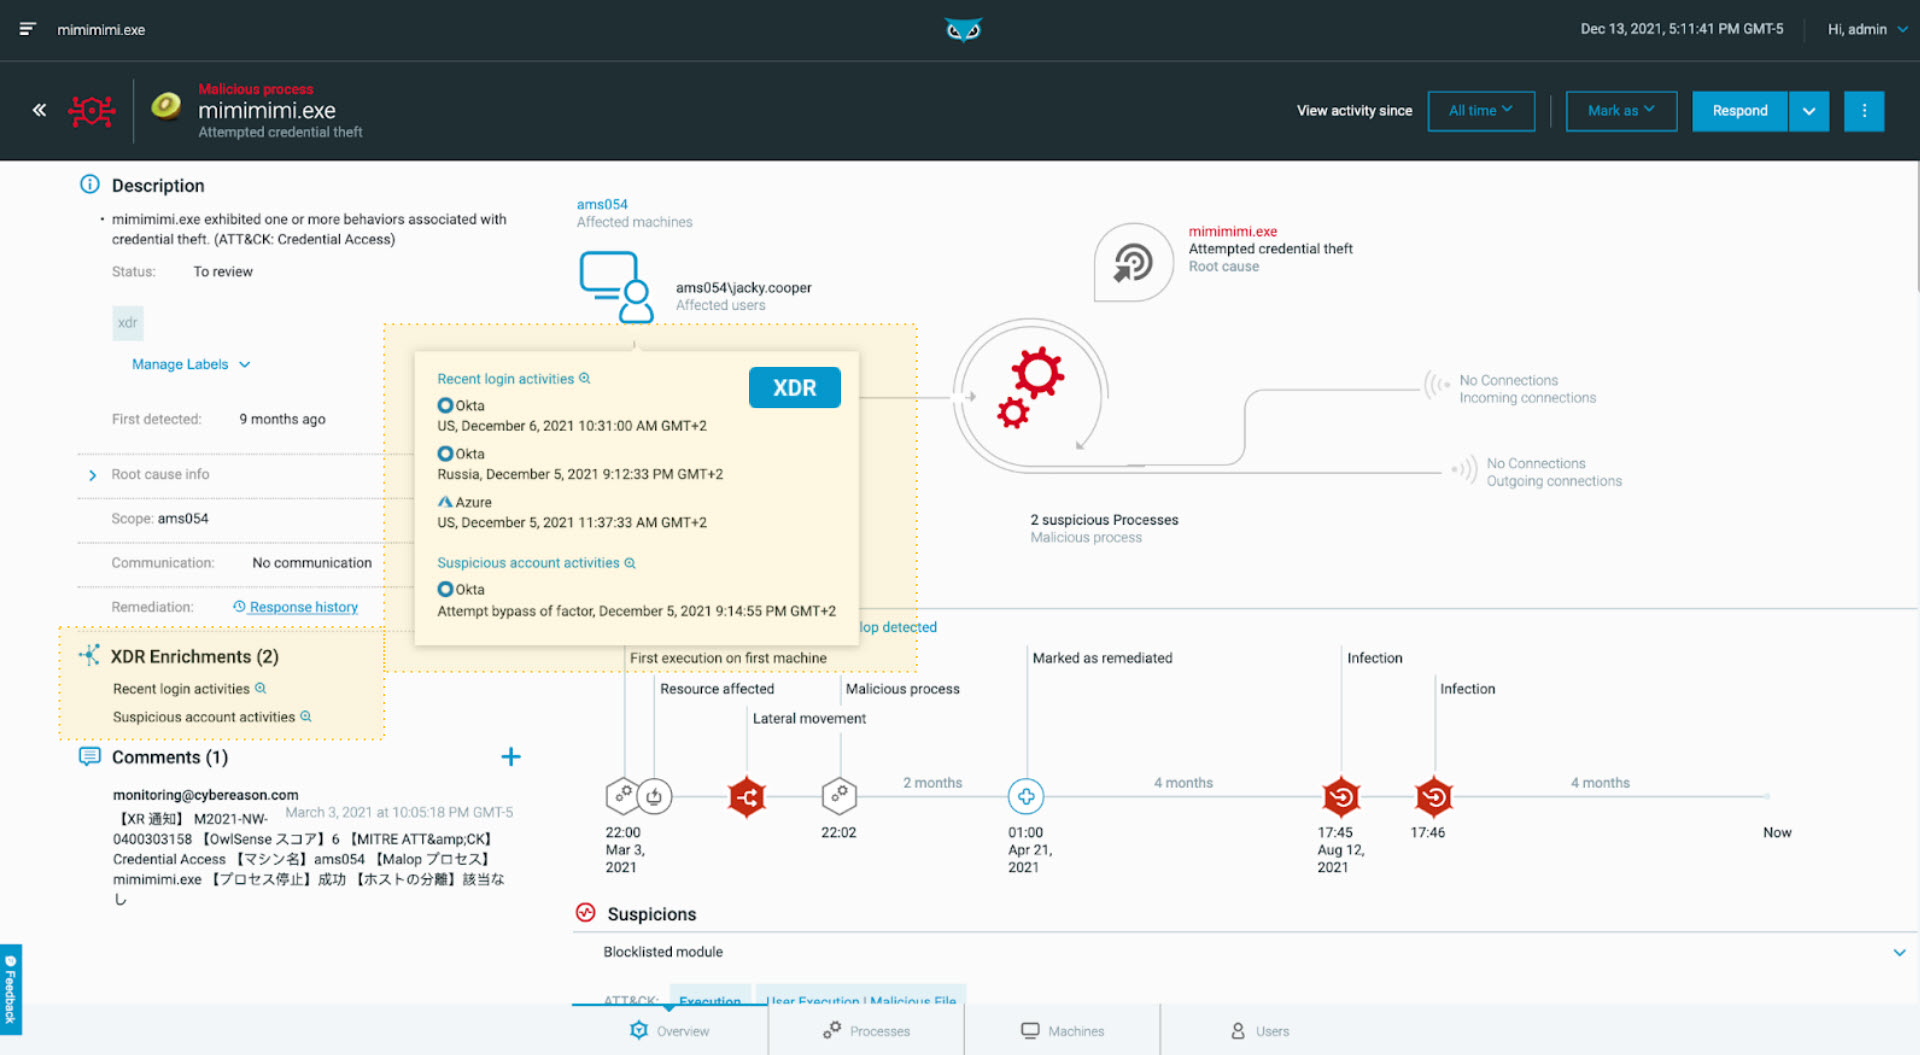This screenshot has height=1055, width=1920.
Task: Click the root cause radar icon
Action: coord(1133,263)
